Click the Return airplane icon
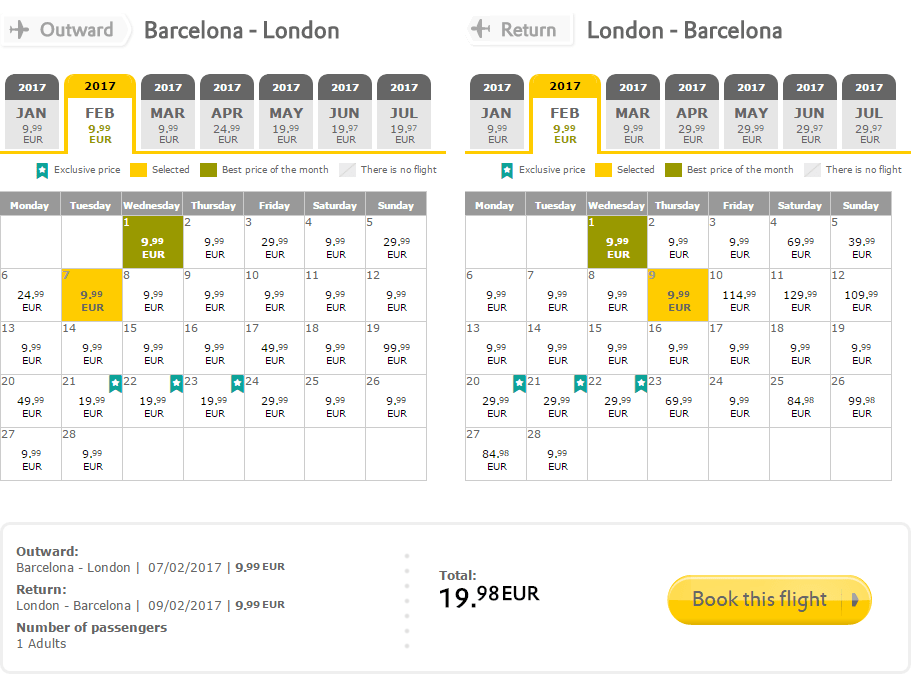Image resolution: width=920 pixels, height=679 pixels. coord(482,30)
